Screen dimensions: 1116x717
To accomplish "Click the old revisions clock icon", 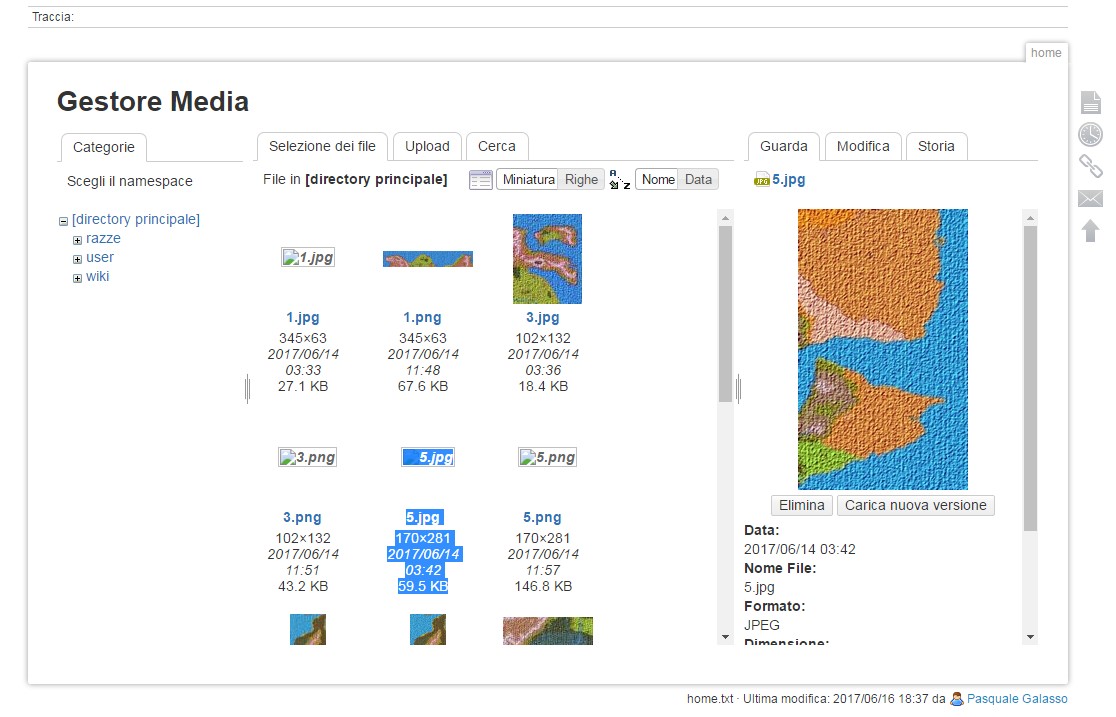I will pos(1090,133).
